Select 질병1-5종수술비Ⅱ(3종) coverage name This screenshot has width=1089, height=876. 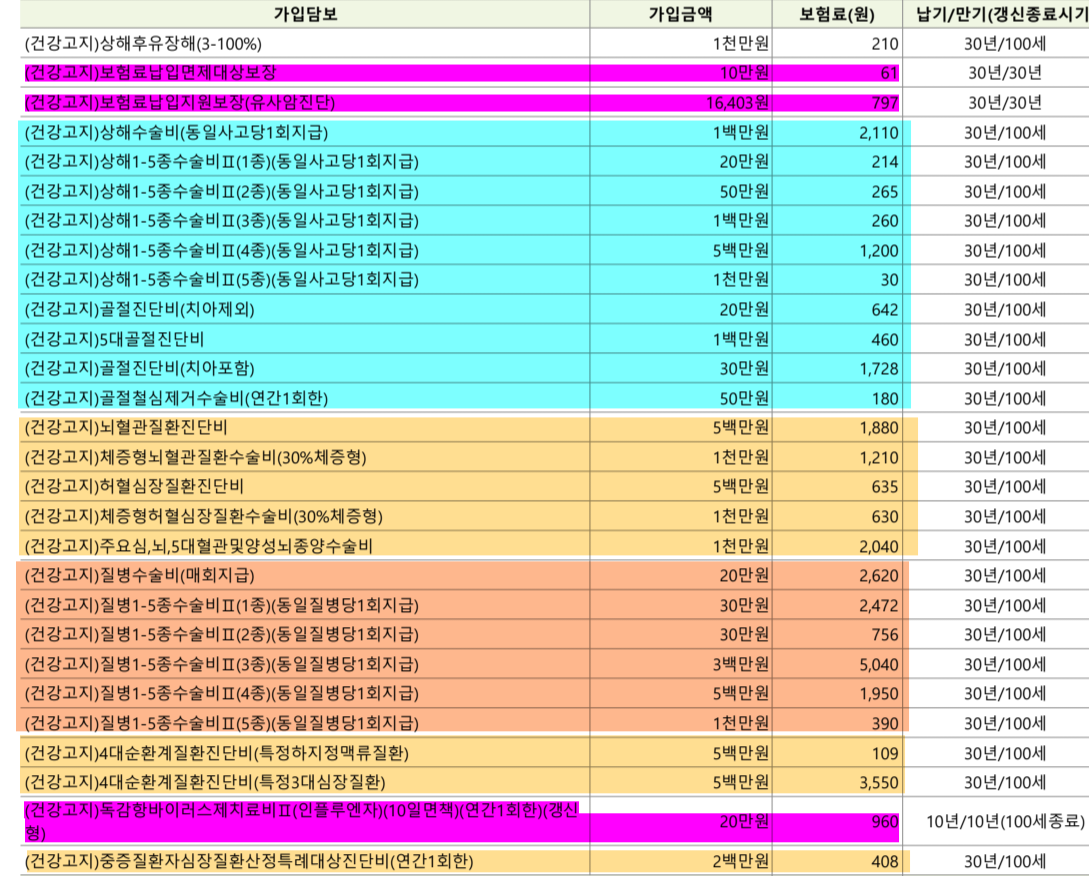coord(222,664)
